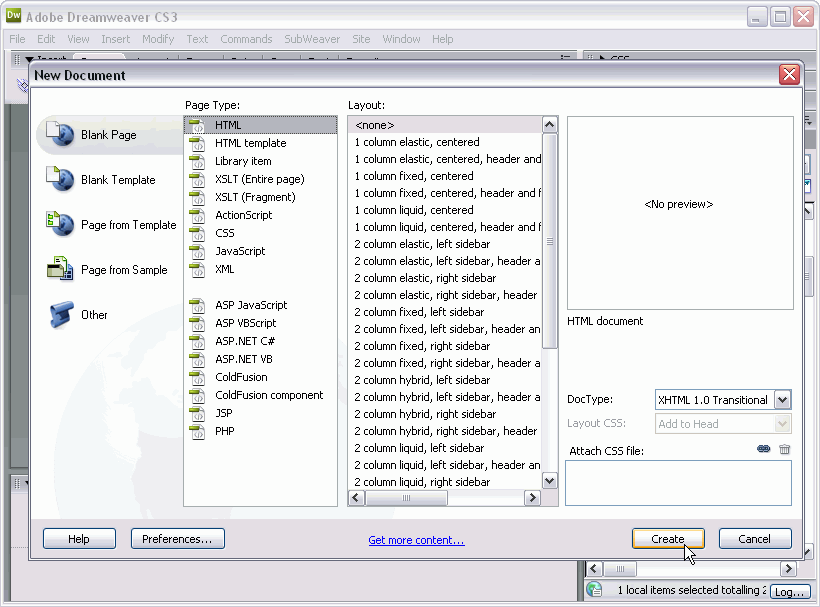Viewport: 820px width, 607px height.
Task: Click the Log button in Files panel
Action: pyautogui.click(x=790, y=592)
